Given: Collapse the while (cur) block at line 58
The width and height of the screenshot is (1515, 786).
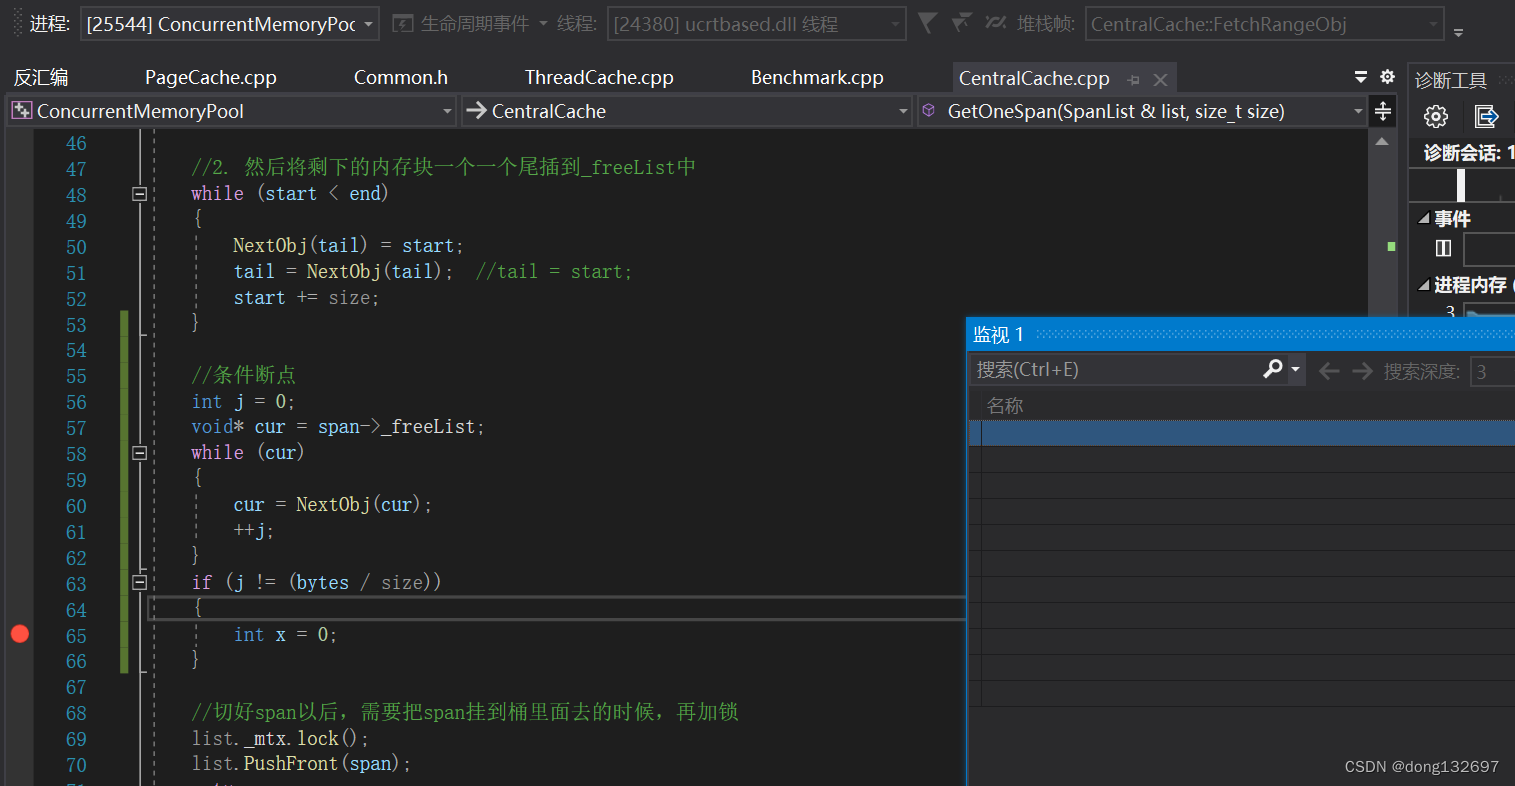Looking at the screenshot, I should coord(140,453).
